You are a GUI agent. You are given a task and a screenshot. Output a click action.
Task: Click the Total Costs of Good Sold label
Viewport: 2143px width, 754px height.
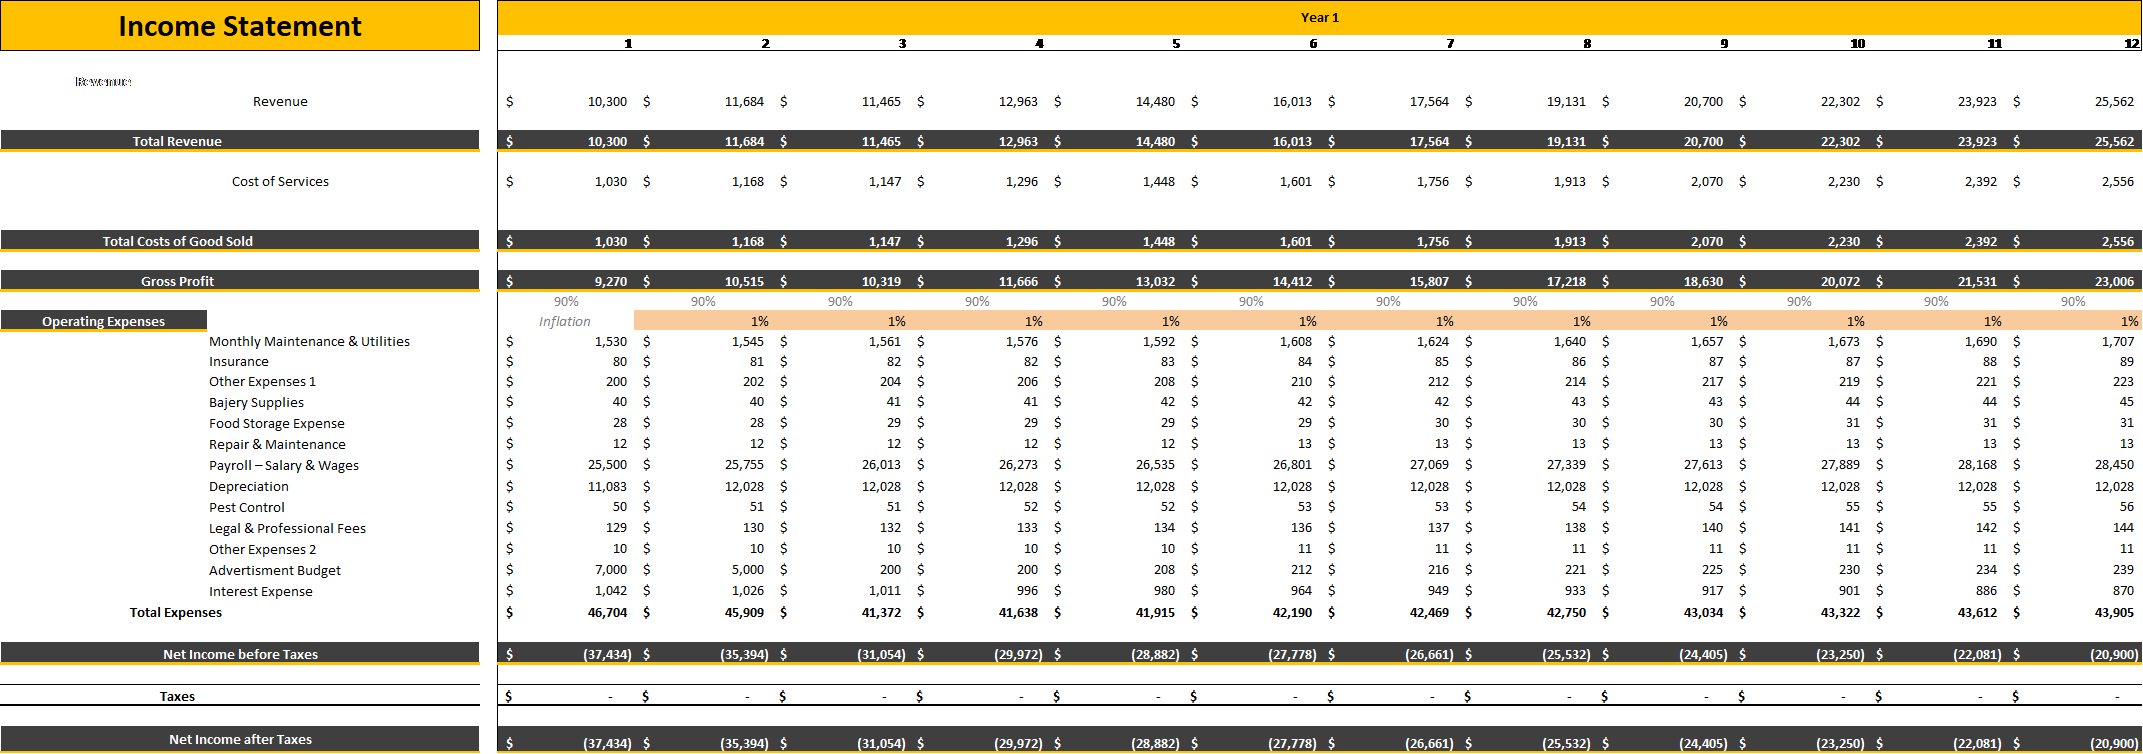pyautogui.click(x=178, y=241)
